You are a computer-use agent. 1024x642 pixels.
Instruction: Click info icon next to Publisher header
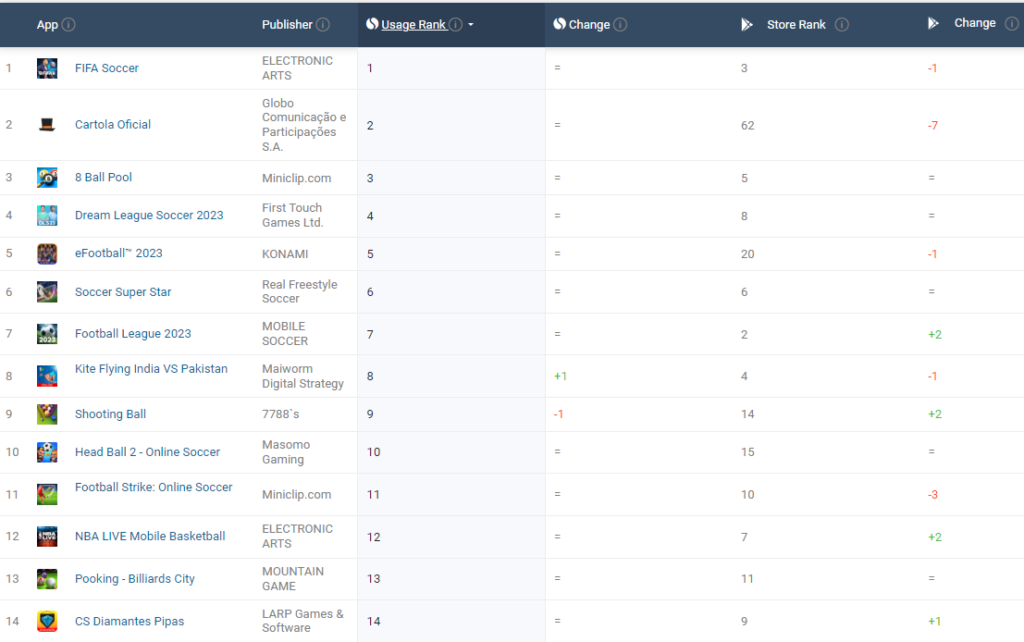tap(322, 25)
